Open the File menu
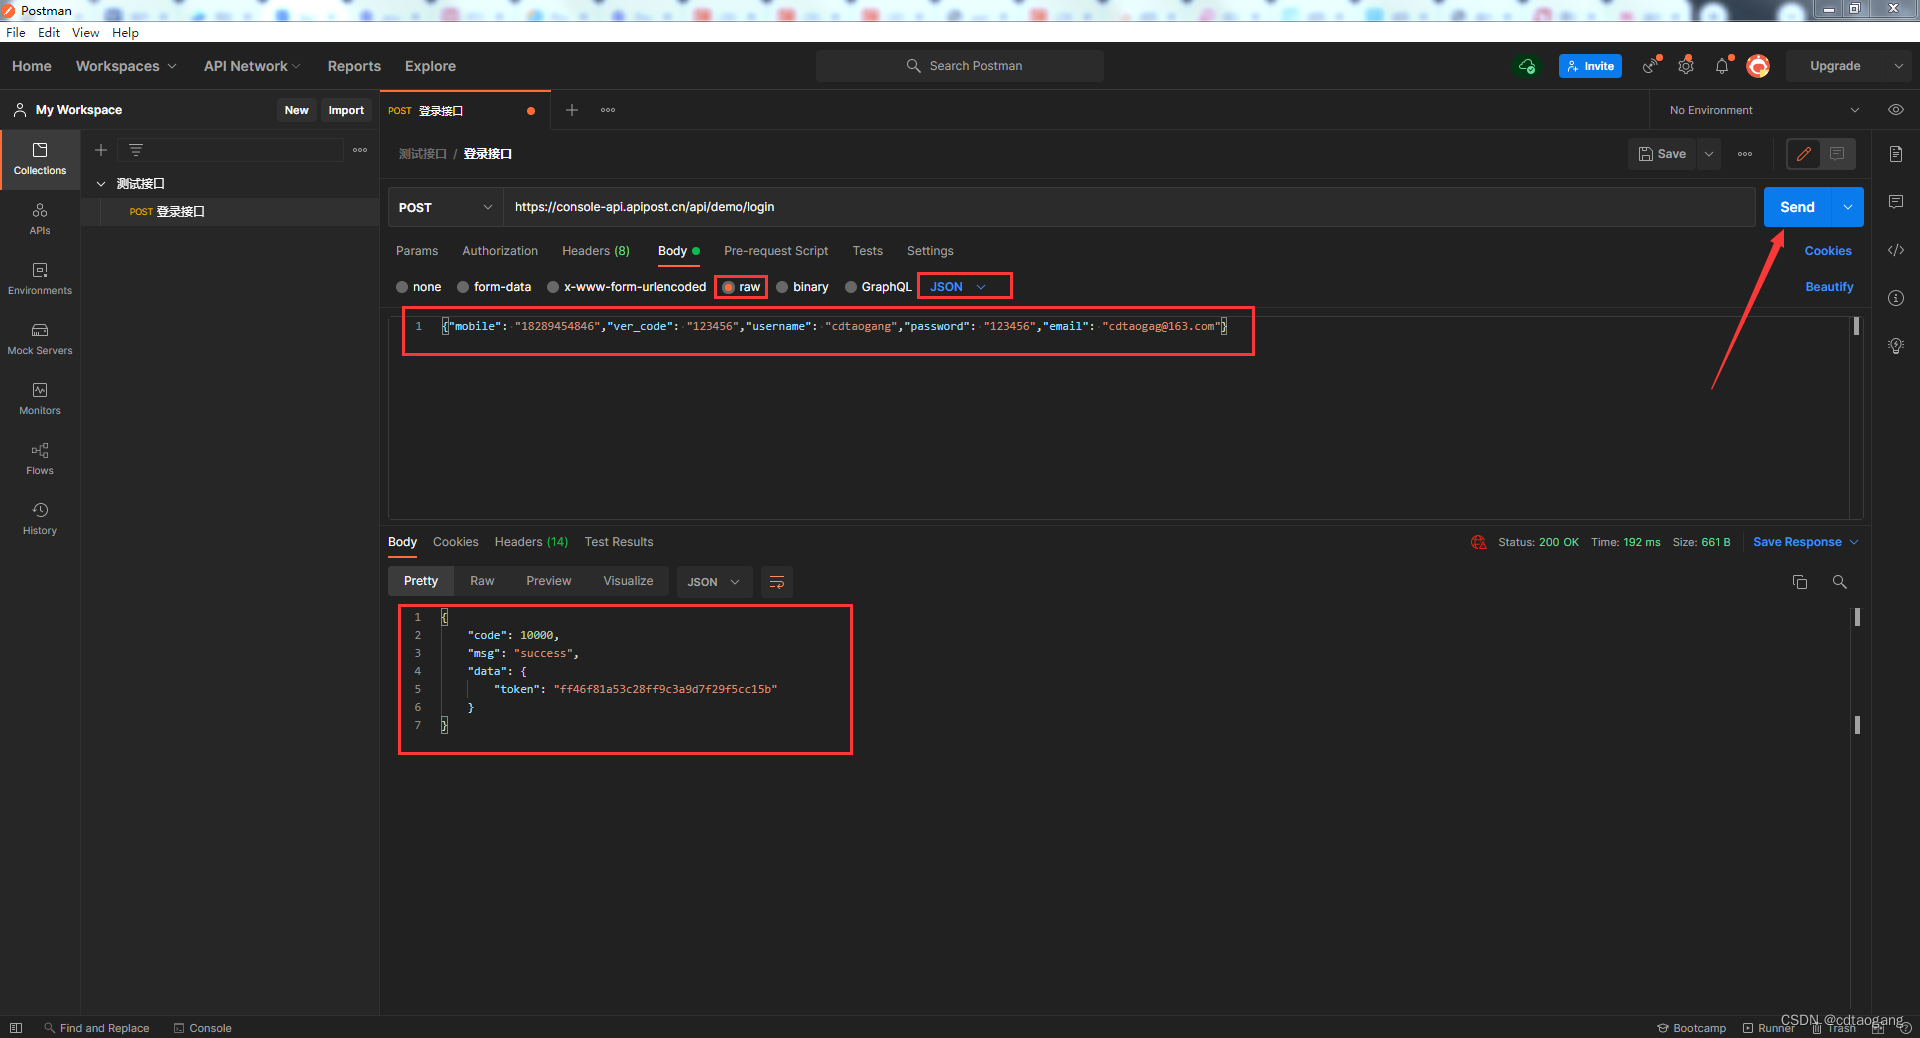The width and height of the screenshot is (1920, 1038). pyautogui.click(x=16, y=32)
